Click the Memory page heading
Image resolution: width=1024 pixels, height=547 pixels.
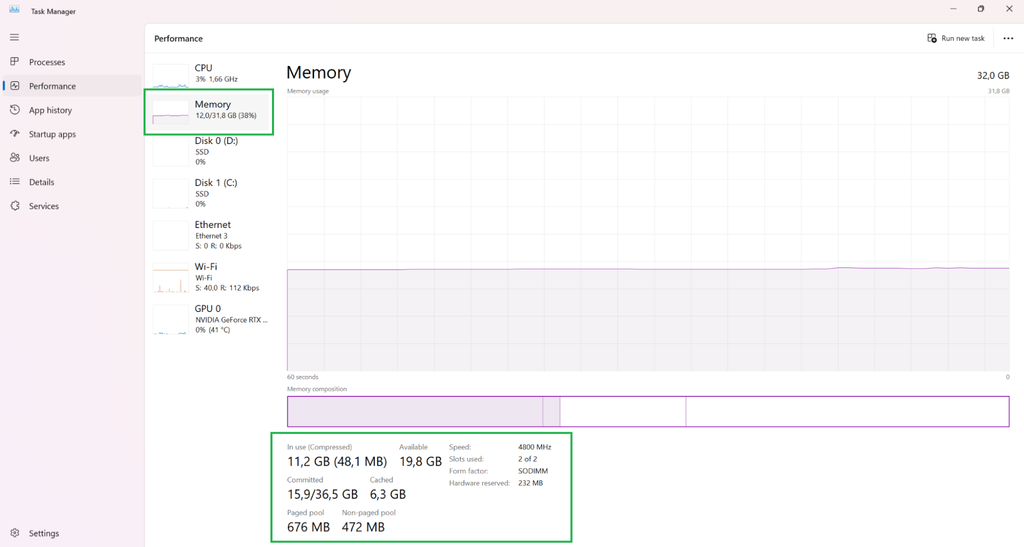click(x=319, y=72)
